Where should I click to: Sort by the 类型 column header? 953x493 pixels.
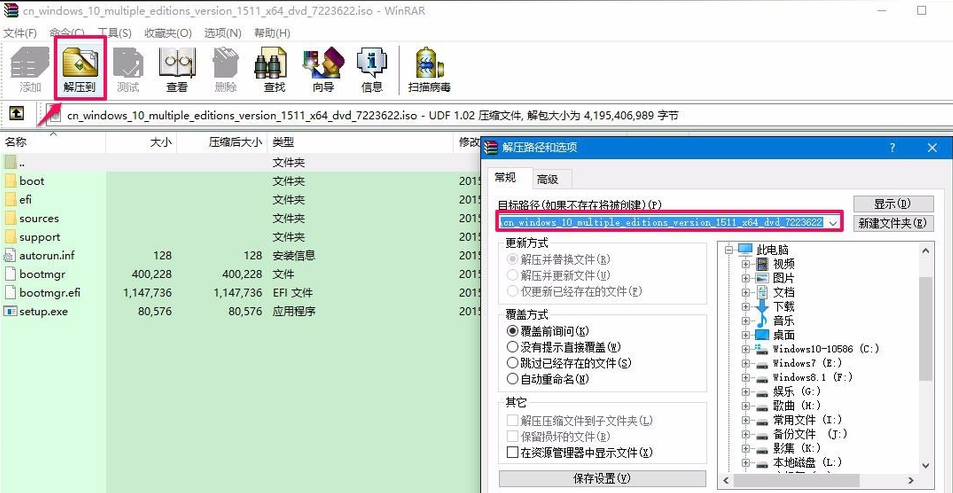tap(361, 142)
